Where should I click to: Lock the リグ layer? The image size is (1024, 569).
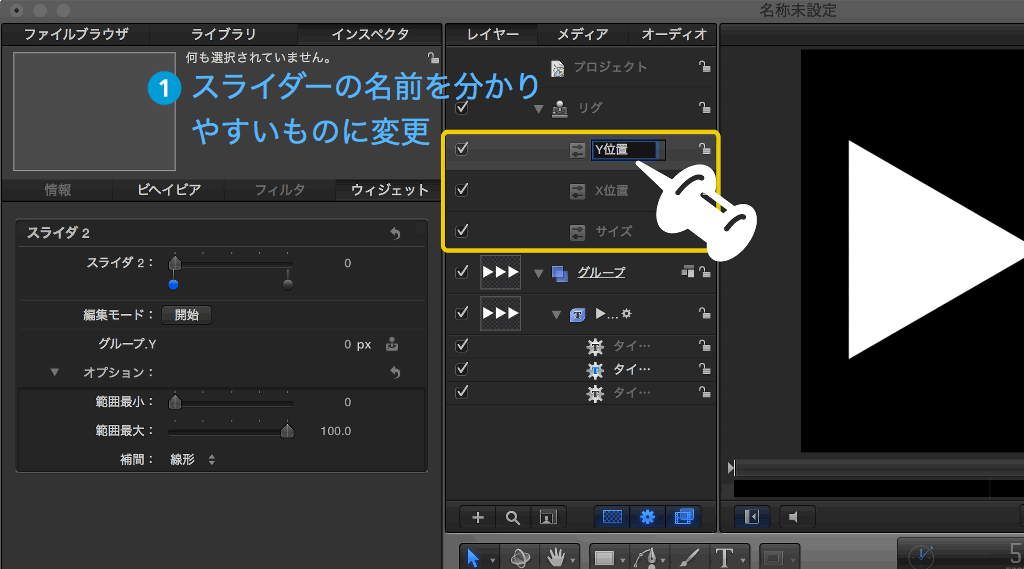point(704,108)
